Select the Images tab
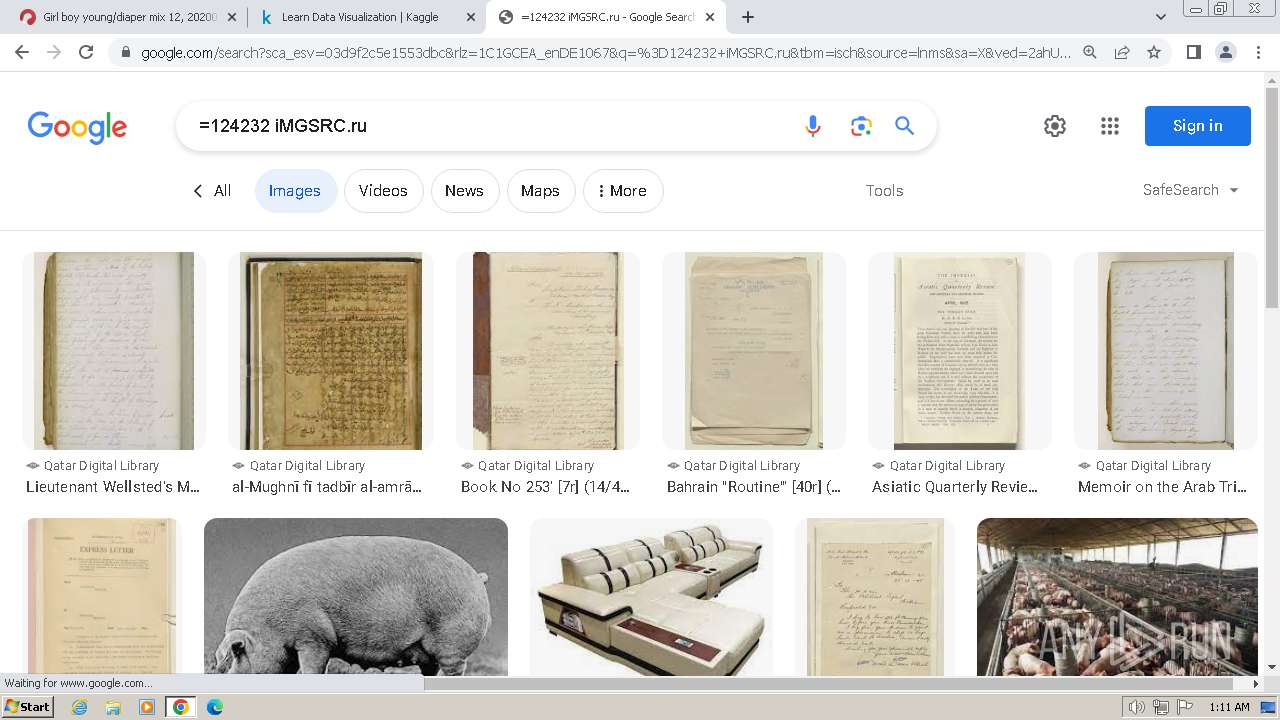Image resolution: width=1280 pixels, height=720 pixels. 295,191
